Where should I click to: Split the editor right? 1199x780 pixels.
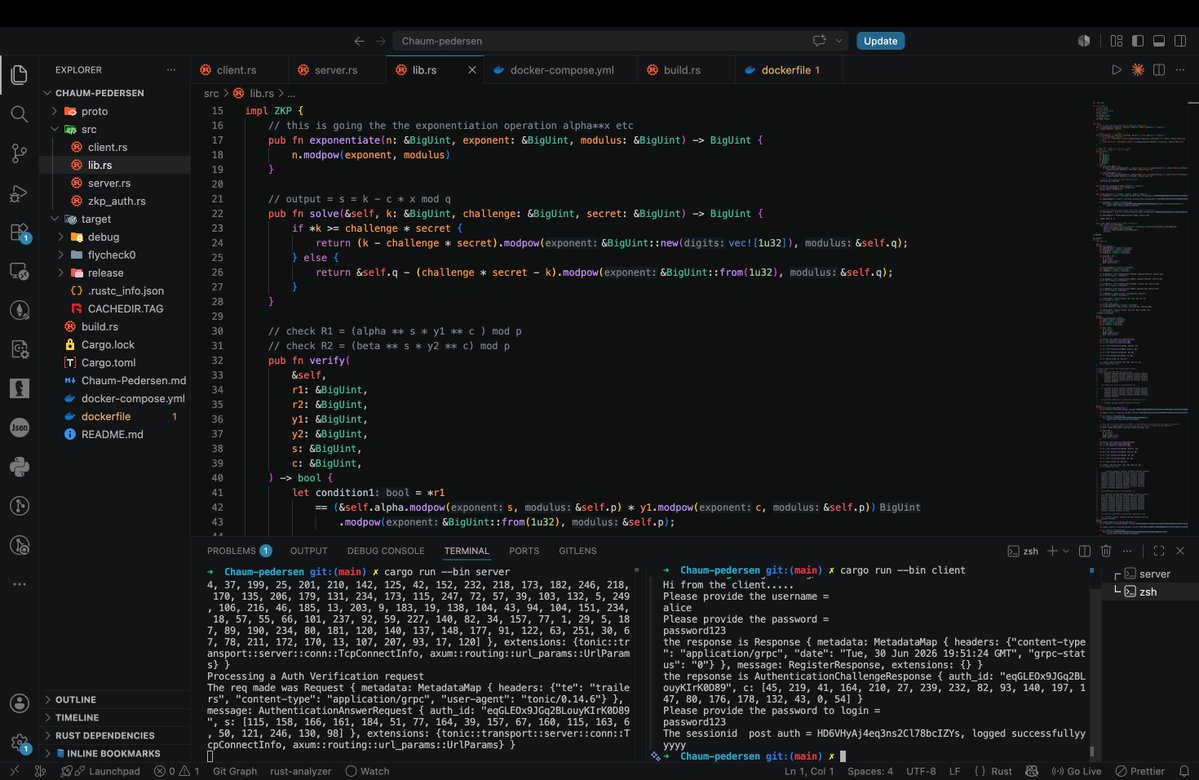[1159, 70]
